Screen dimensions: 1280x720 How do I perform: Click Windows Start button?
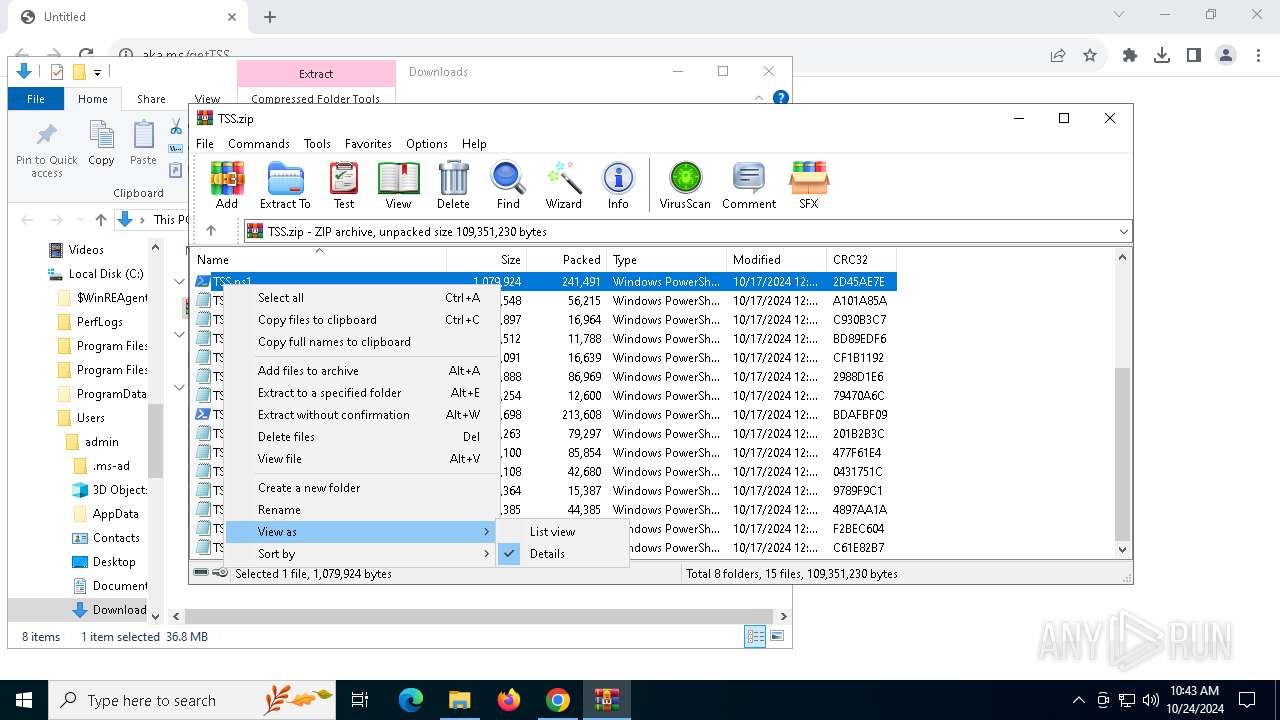[24, 700]
